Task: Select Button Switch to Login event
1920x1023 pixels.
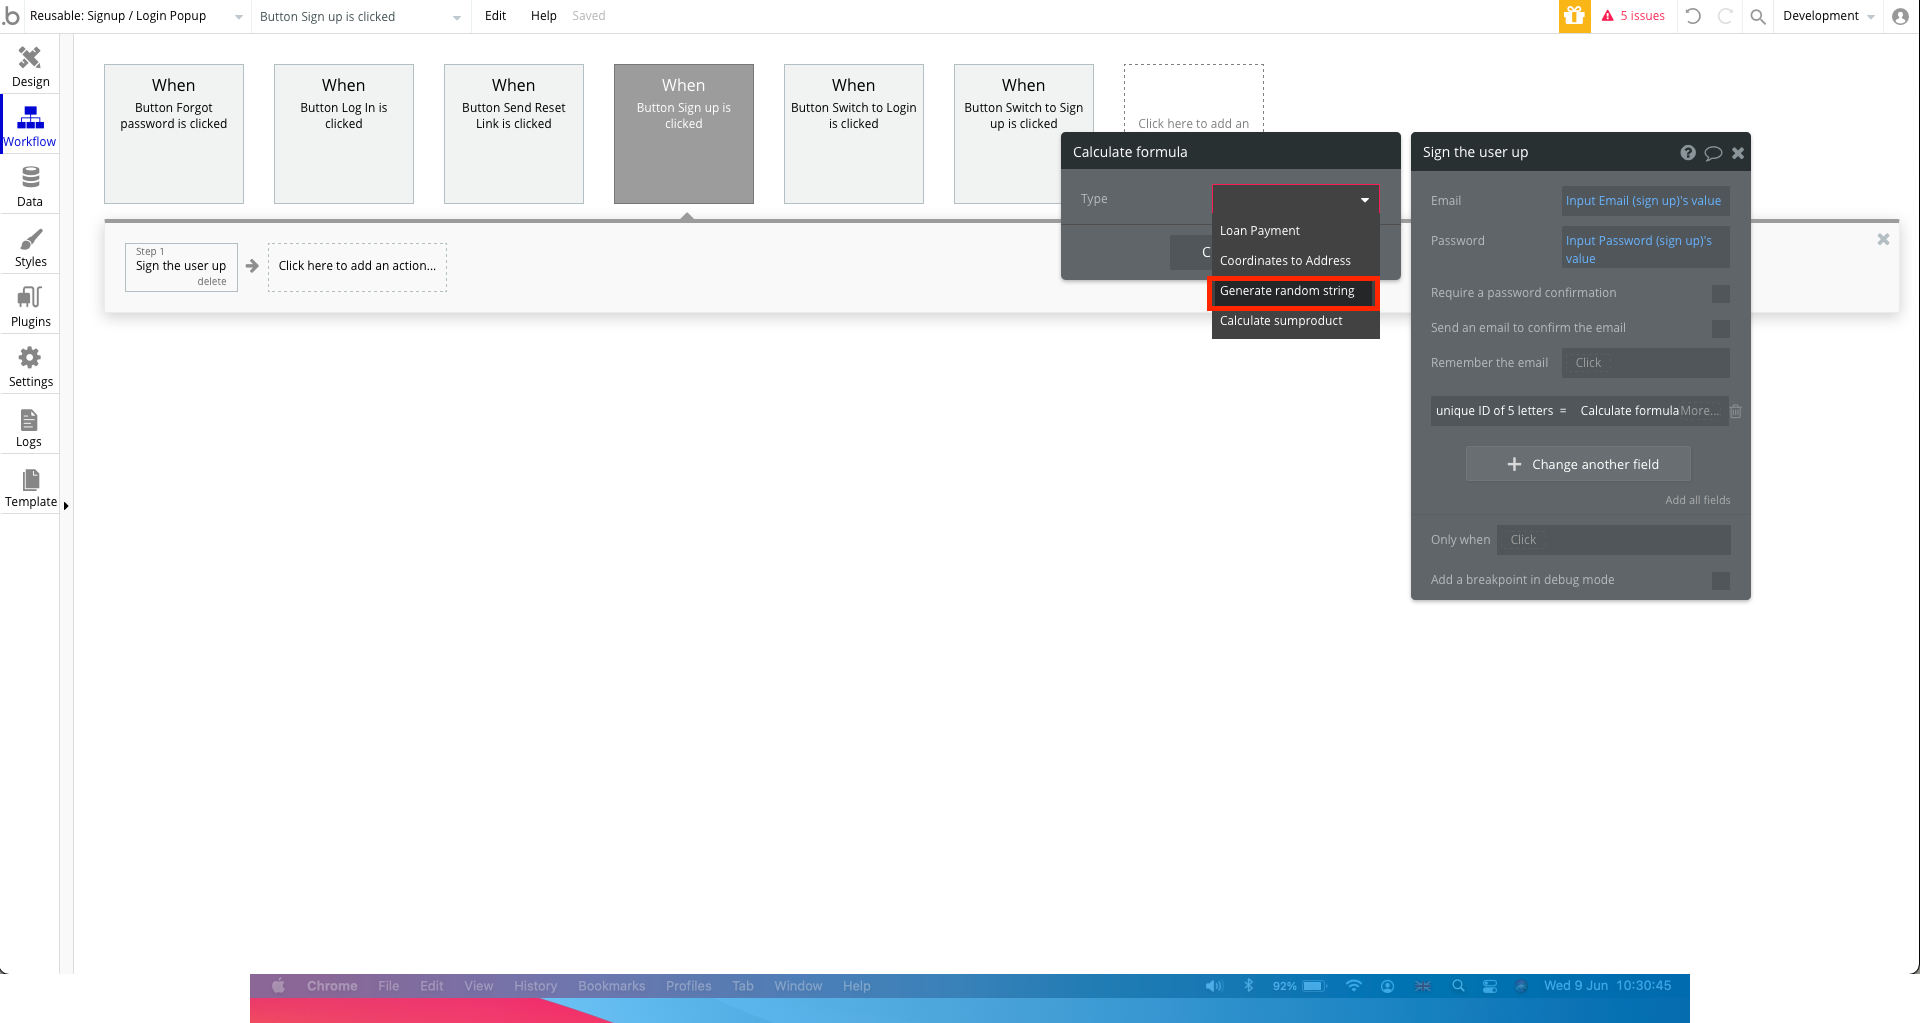Action: (854, 134)
